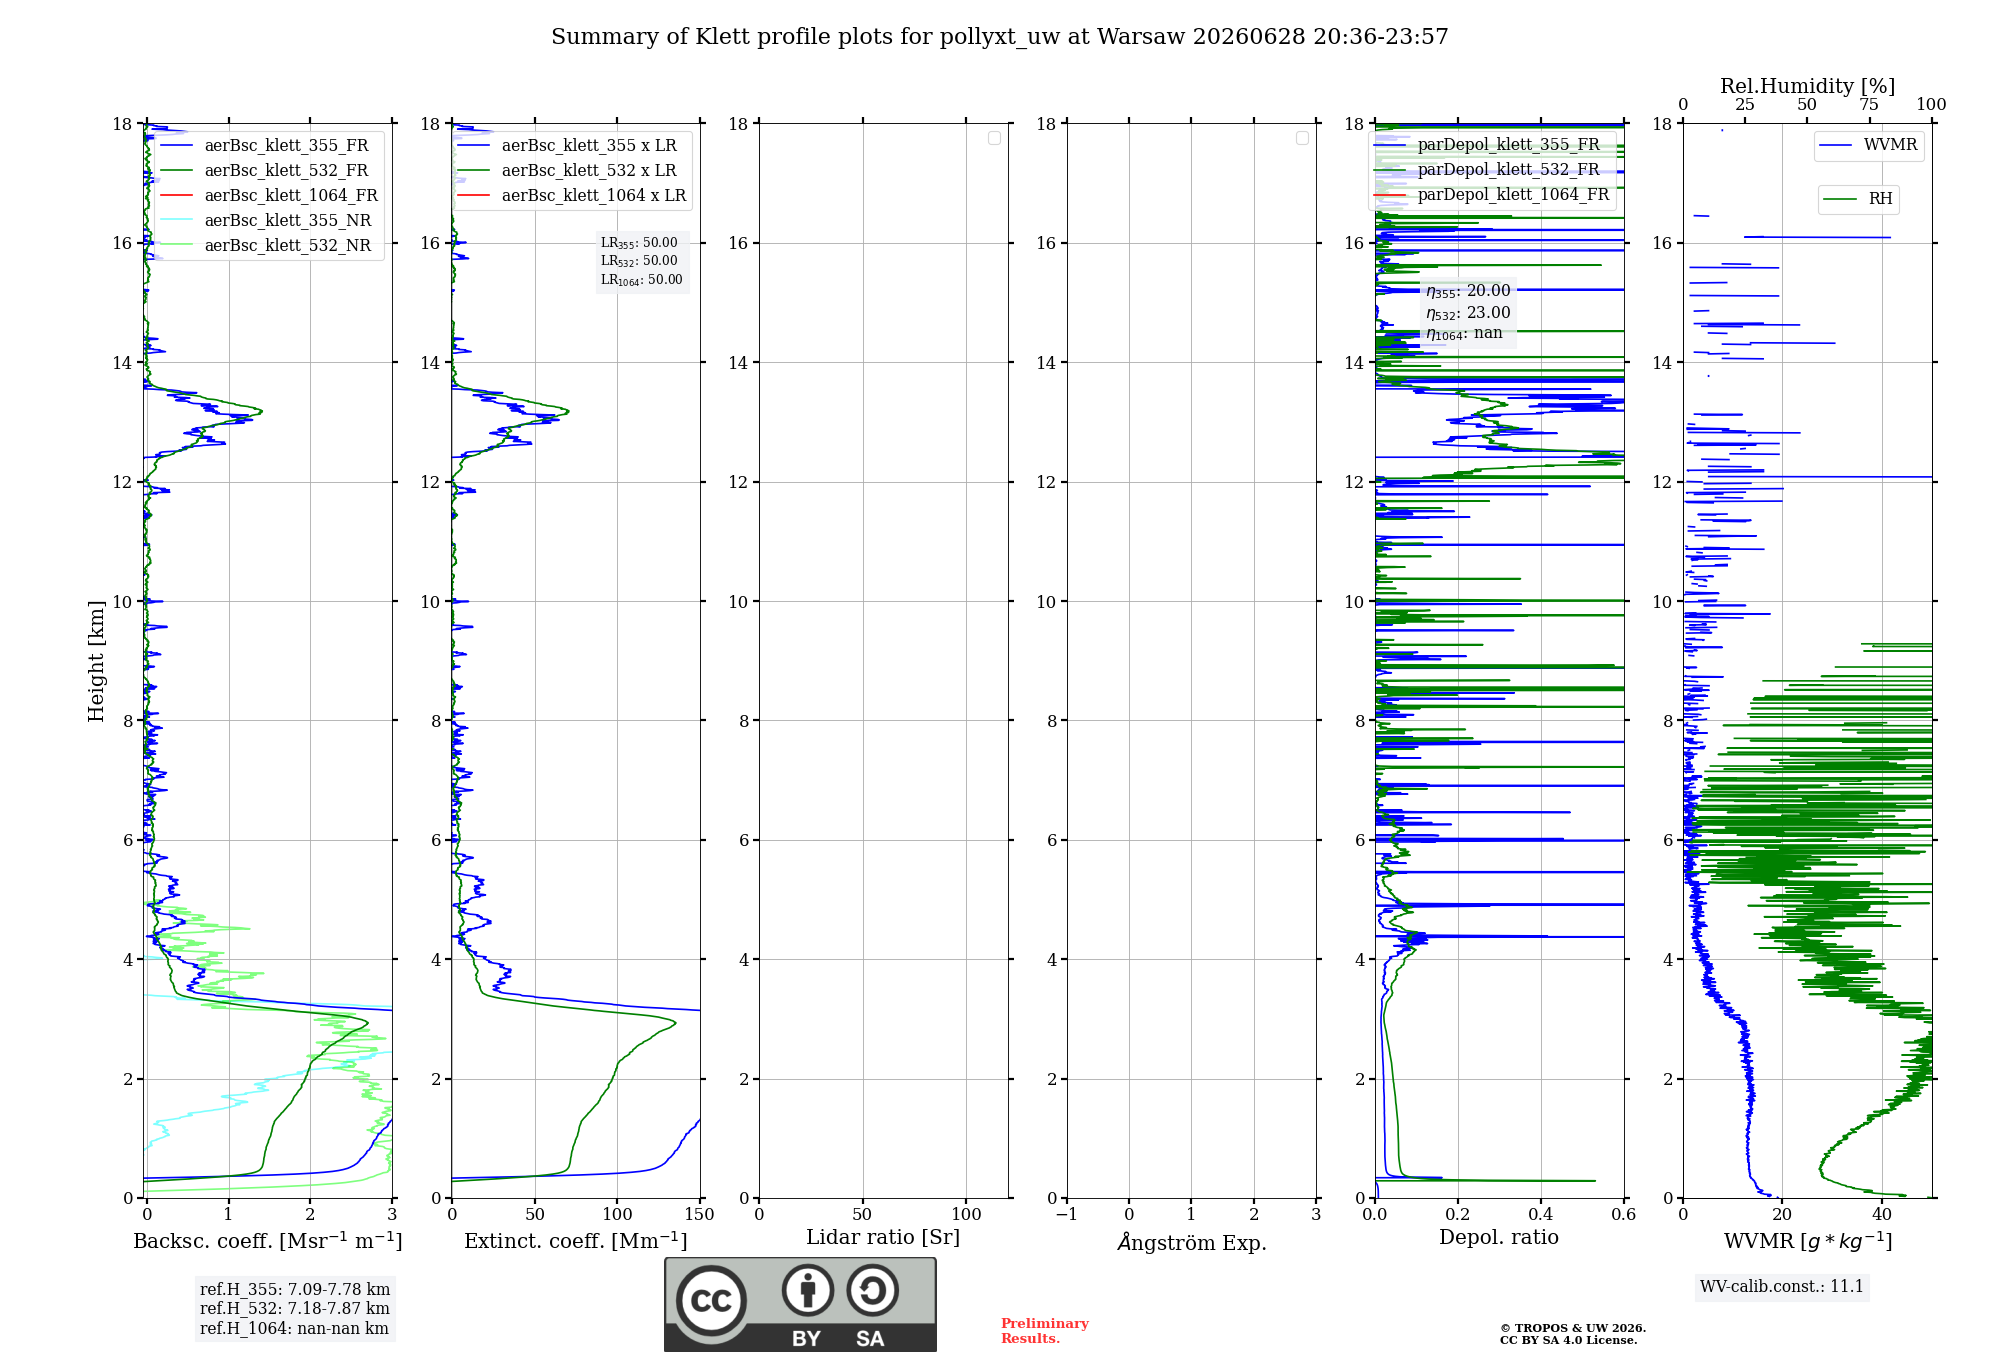
Task: Click the Creative Commons CC circle logo
Action: tap(711, 1300)
